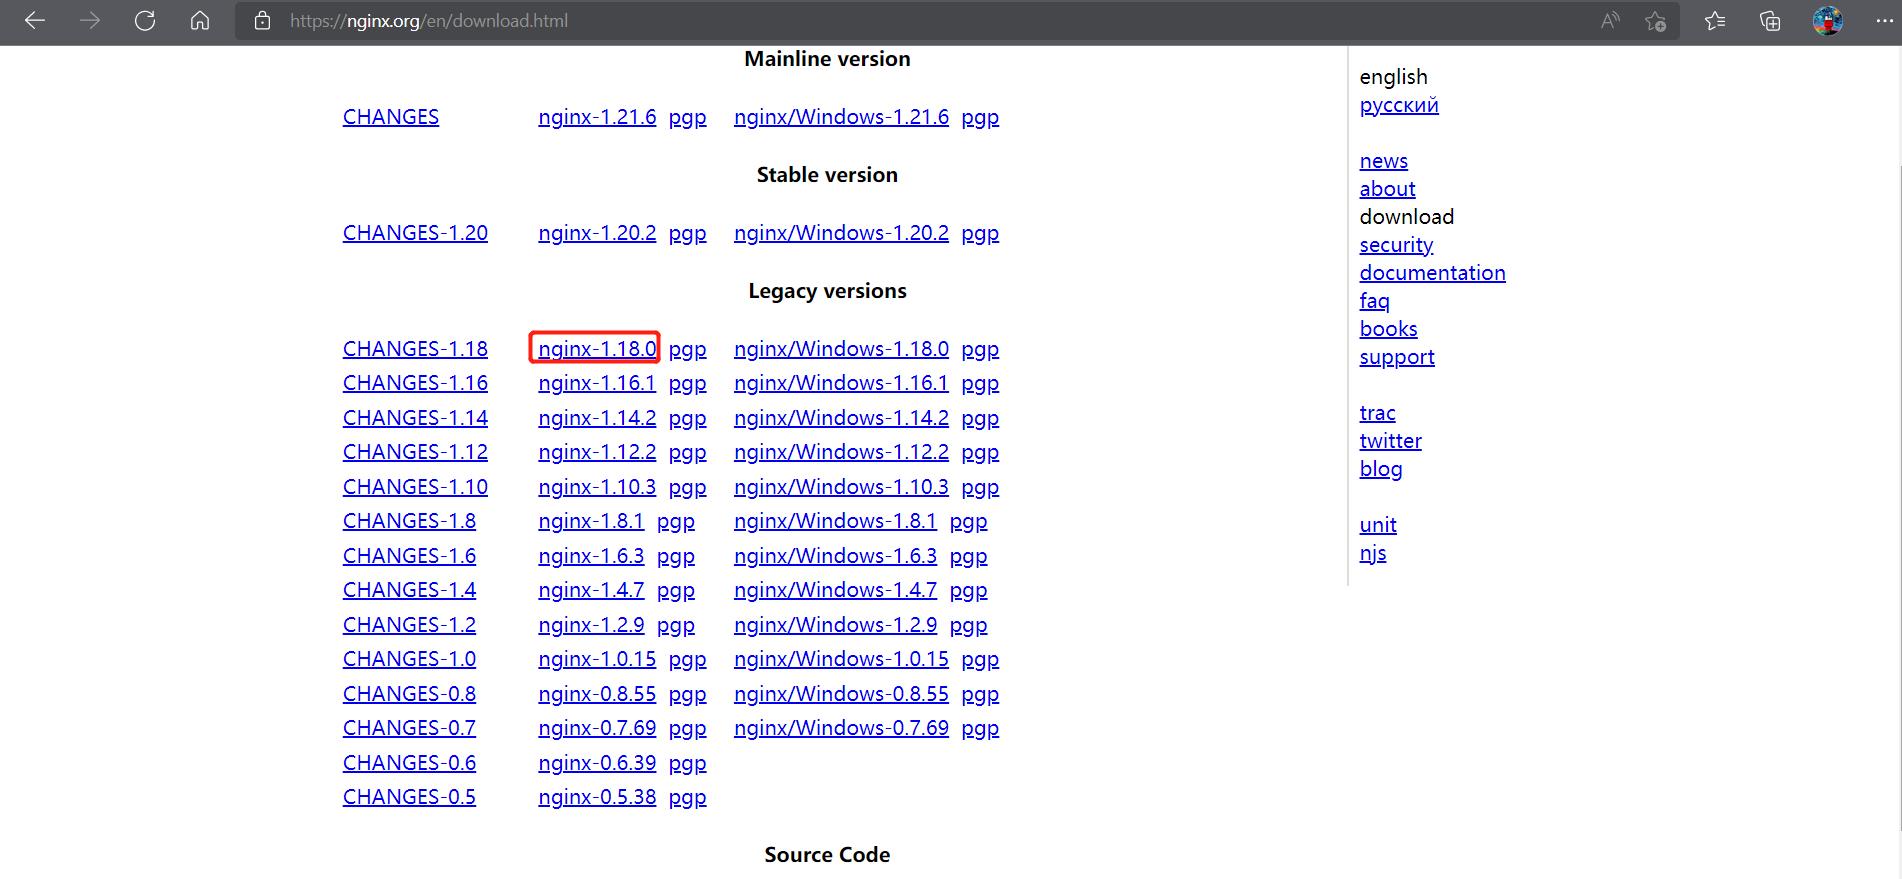Open CHANGES-1.2 link
1902x879 pixels.
409,625
